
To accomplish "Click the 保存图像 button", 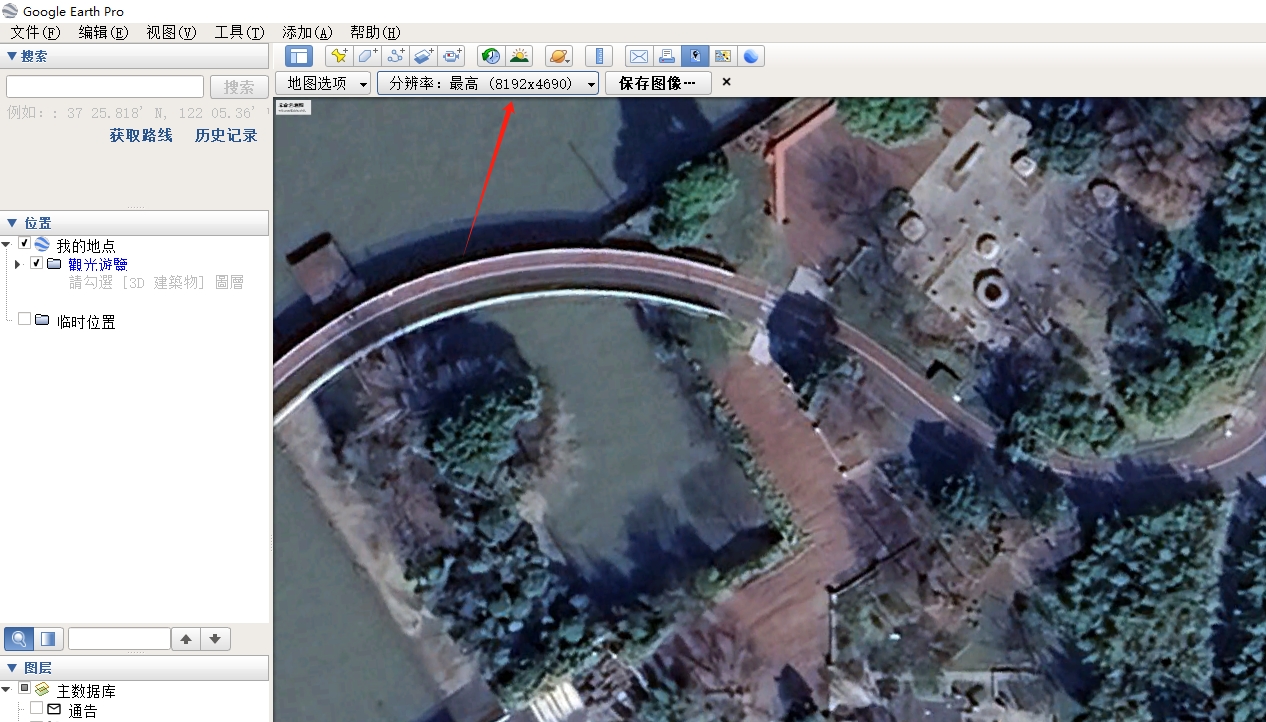I will coord(658,83).
